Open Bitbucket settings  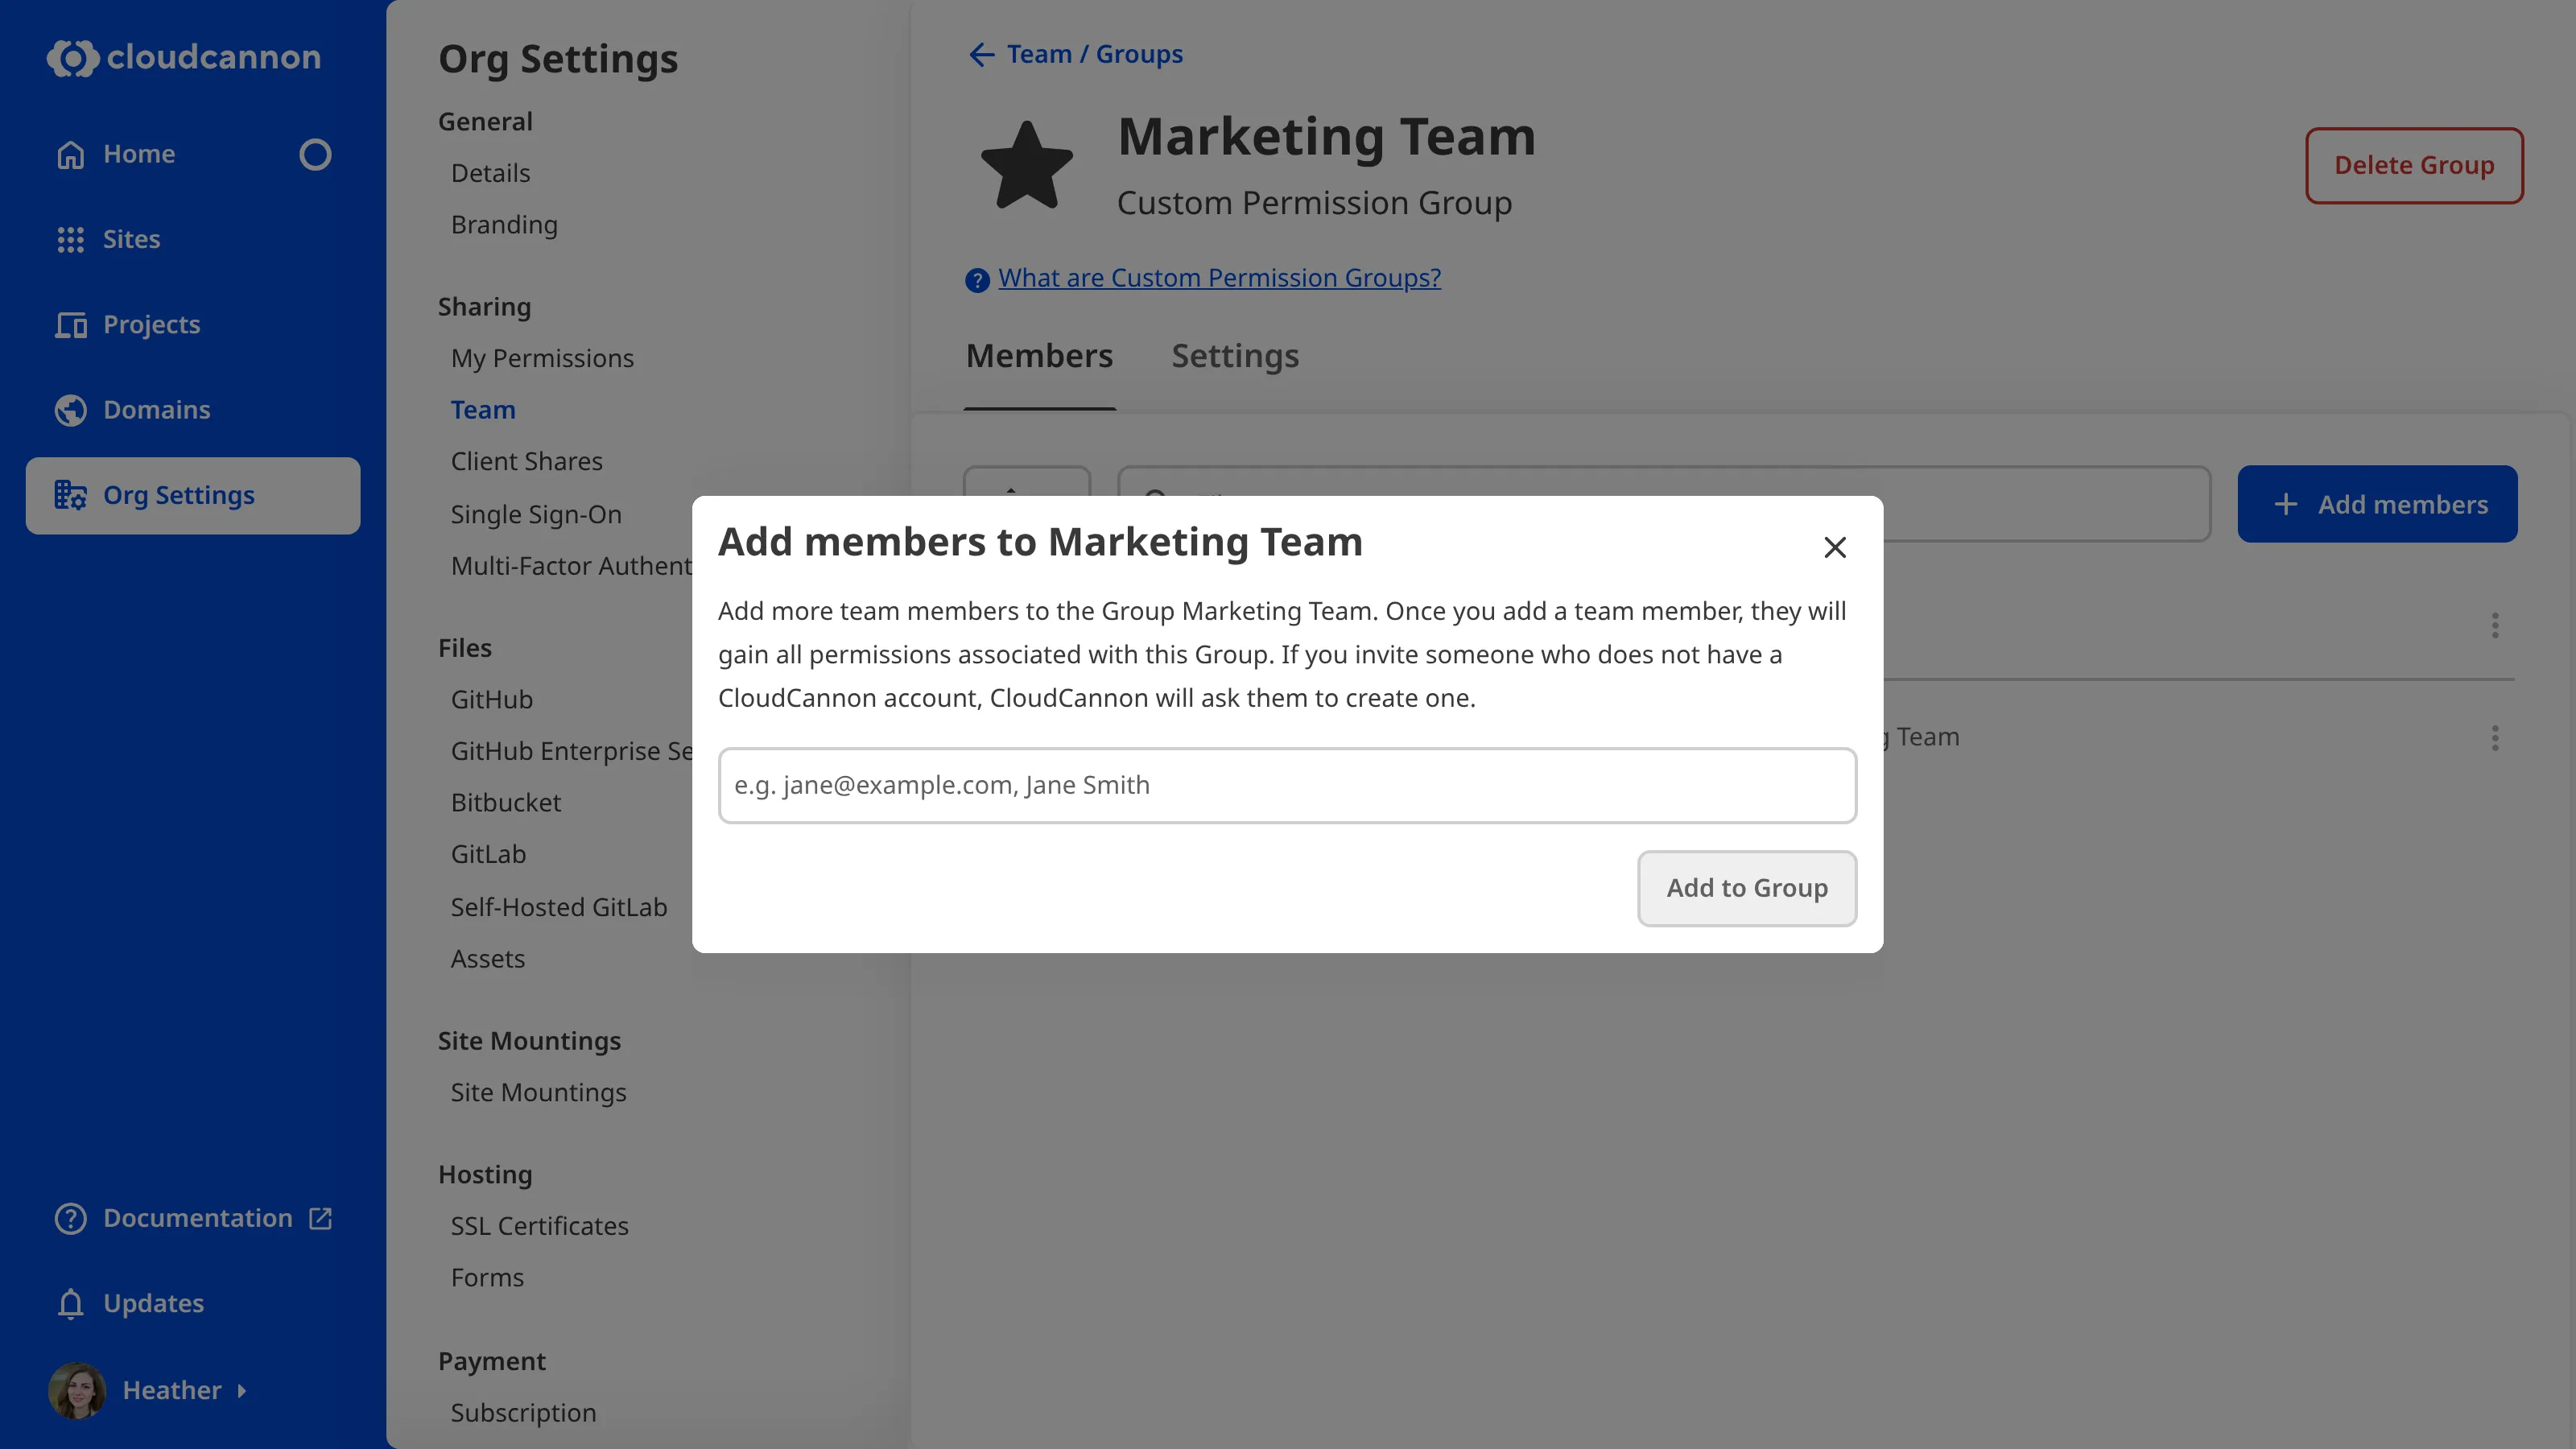pos(505,802)
